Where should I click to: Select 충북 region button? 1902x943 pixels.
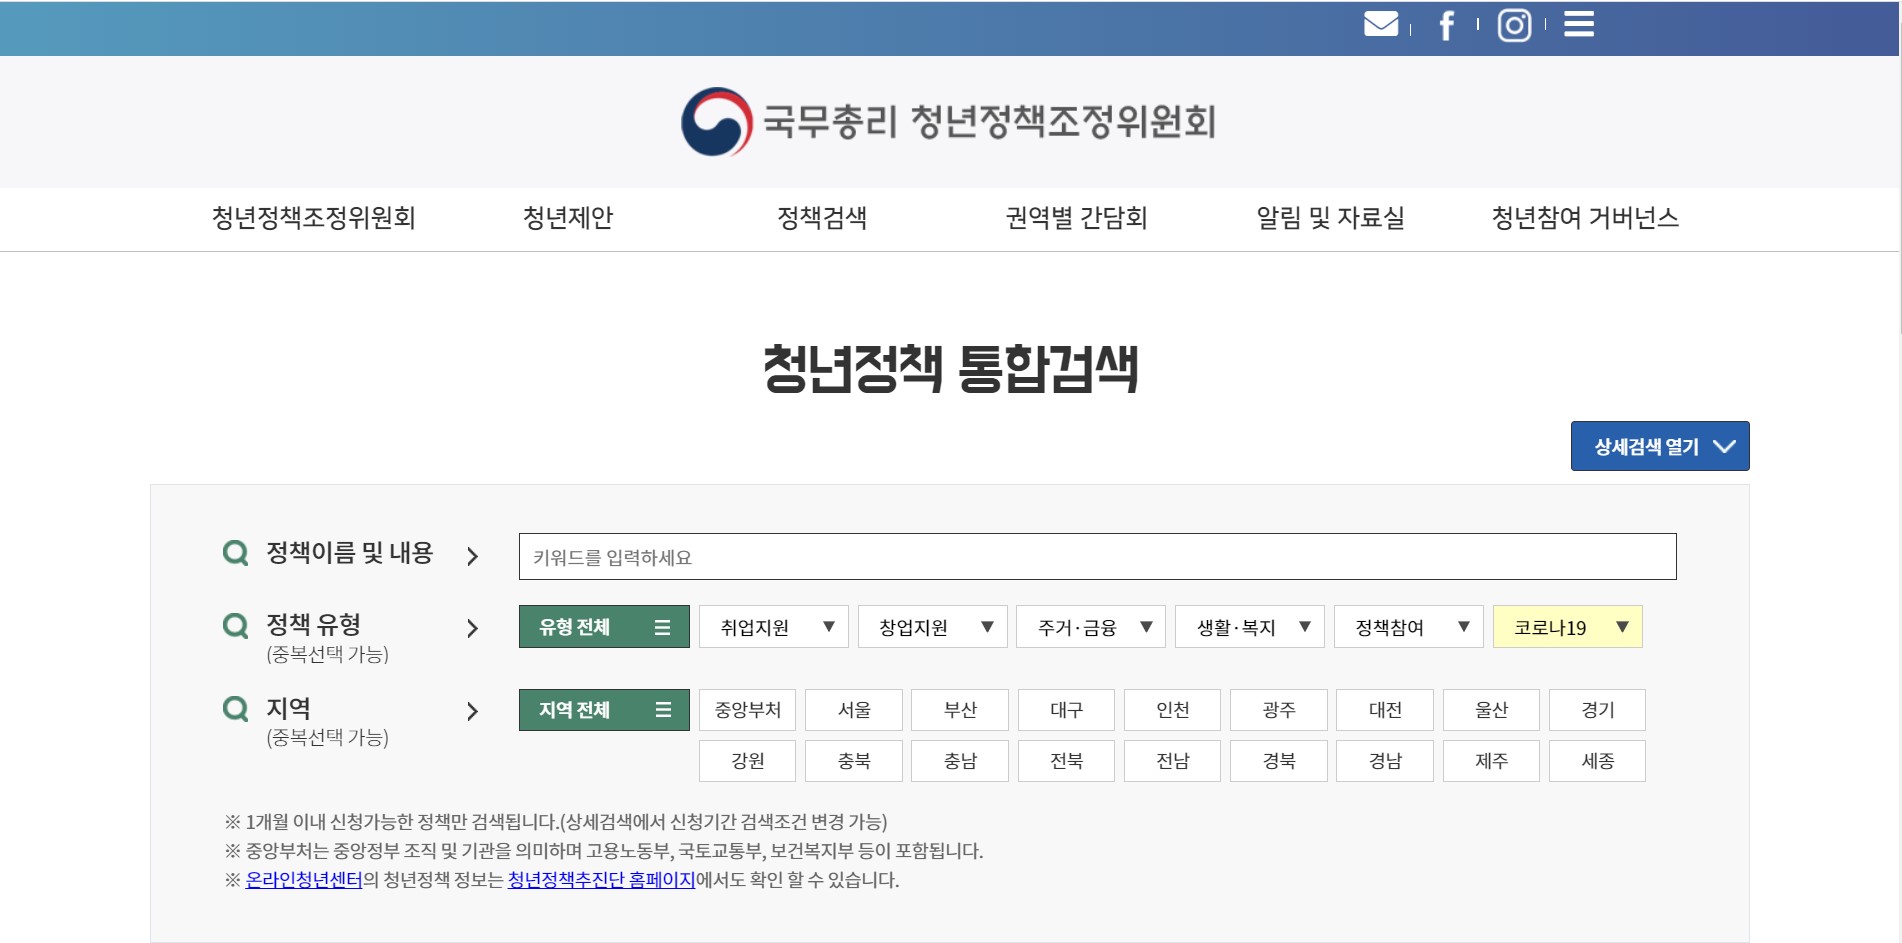(854, 761)
